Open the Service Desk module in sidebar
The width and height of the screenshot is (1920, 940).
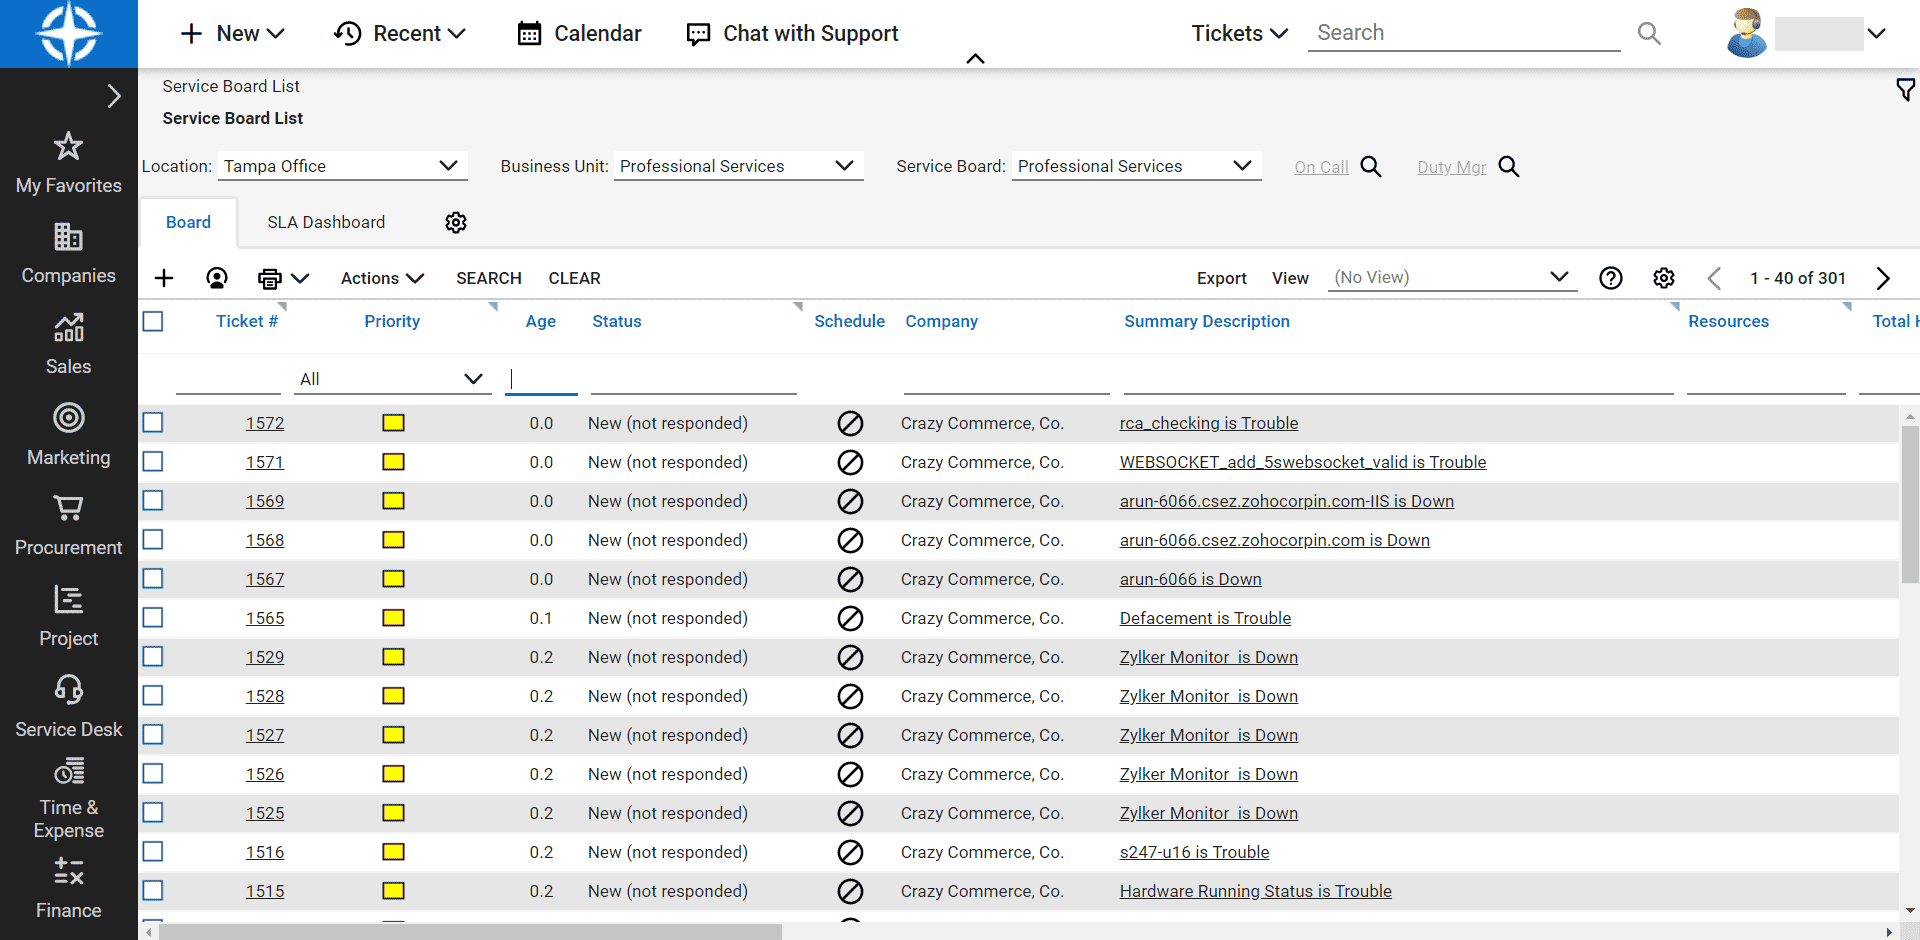(x=68, y=706)
